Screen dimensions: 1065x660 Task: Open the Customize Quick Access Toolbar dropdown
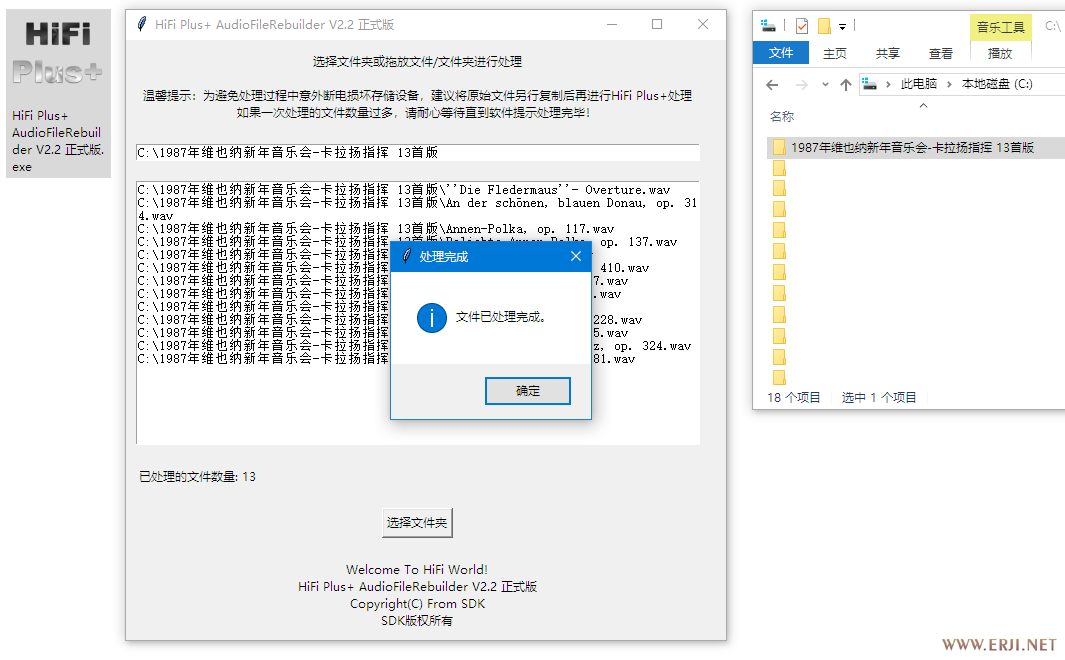tap(842, 26)
